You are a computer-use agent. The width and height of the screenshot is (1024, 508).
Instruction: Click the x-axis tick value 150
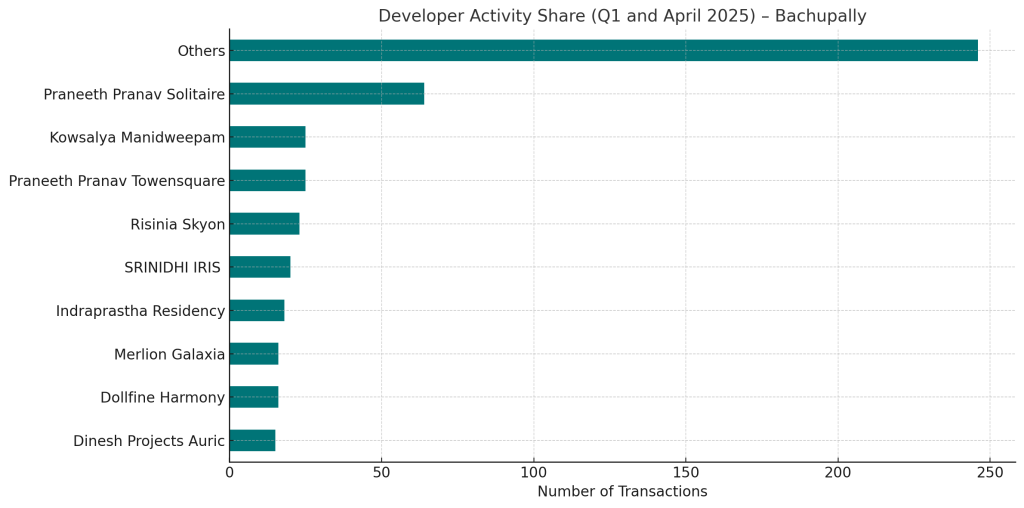(x=686, y=471)
